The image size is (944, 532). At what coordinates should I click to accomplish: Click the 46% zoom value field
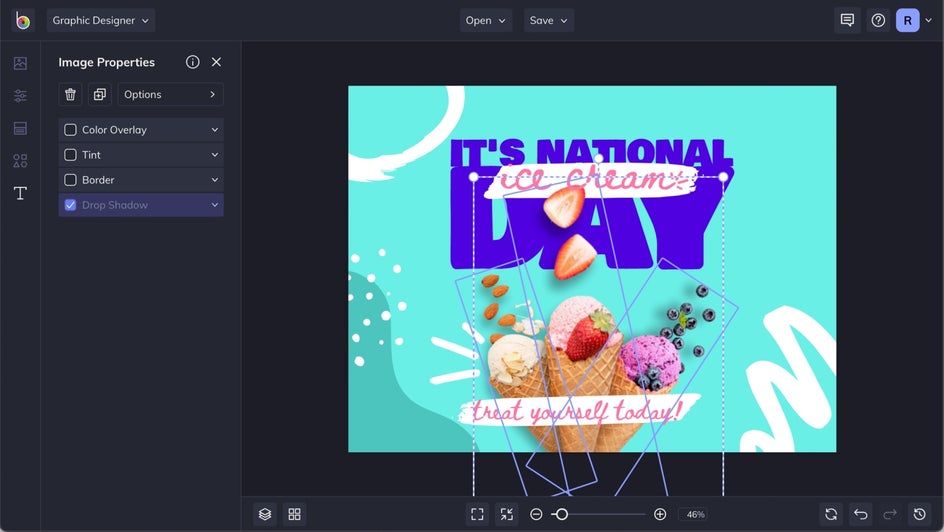[695, 515]
